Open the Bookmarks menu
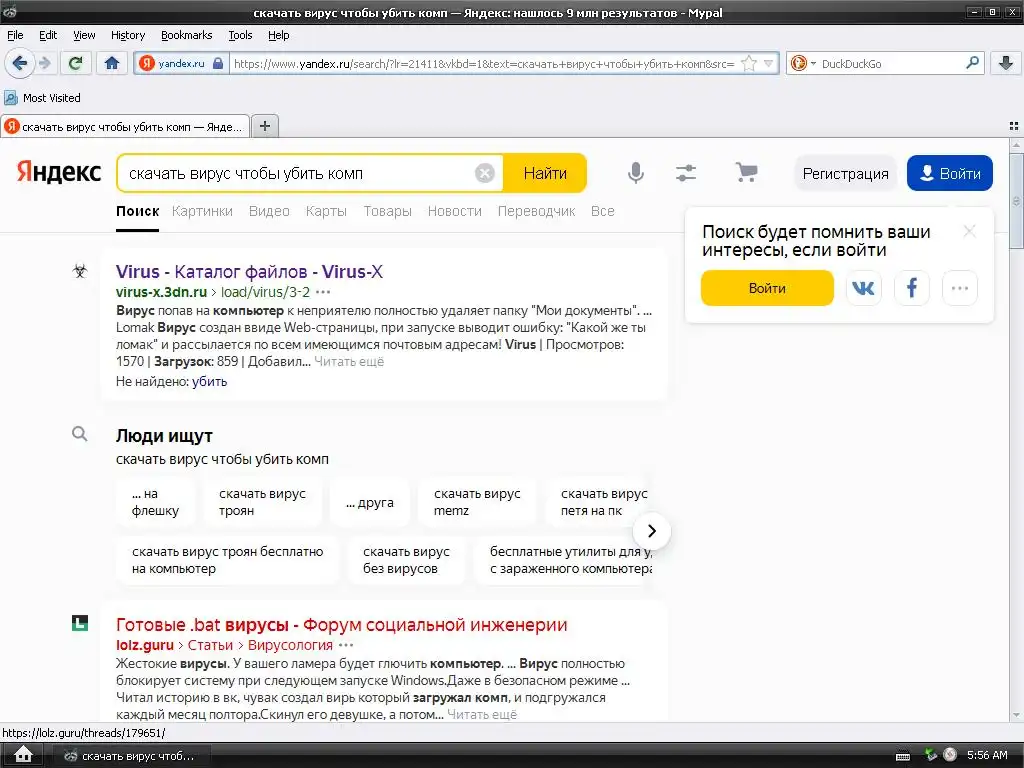The height and width of the screenshot is (768, 1024). click(186, 35)
